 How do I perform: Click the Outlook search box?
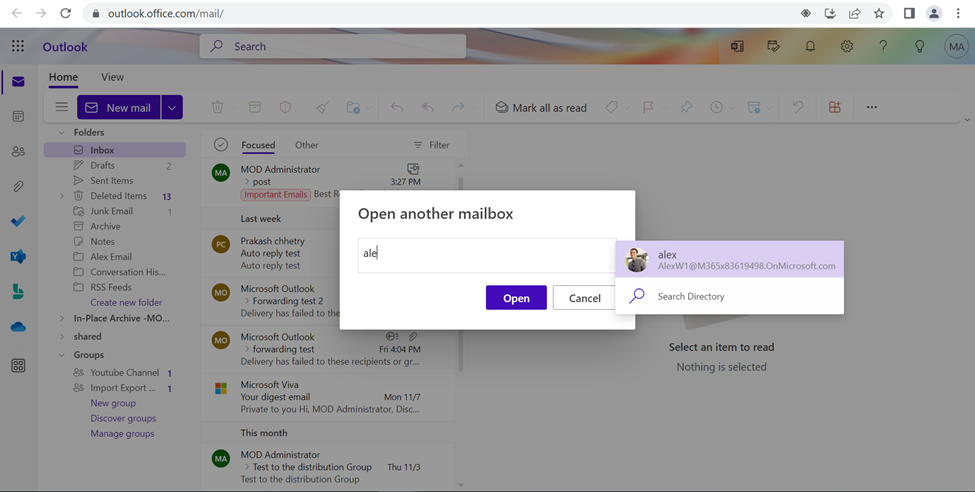(333, 46)
